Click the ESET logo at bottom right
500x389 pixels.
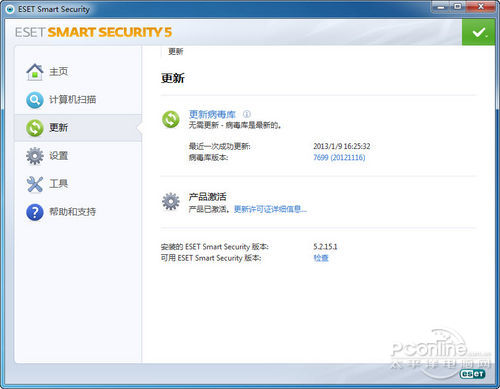(x=472, y=374)
